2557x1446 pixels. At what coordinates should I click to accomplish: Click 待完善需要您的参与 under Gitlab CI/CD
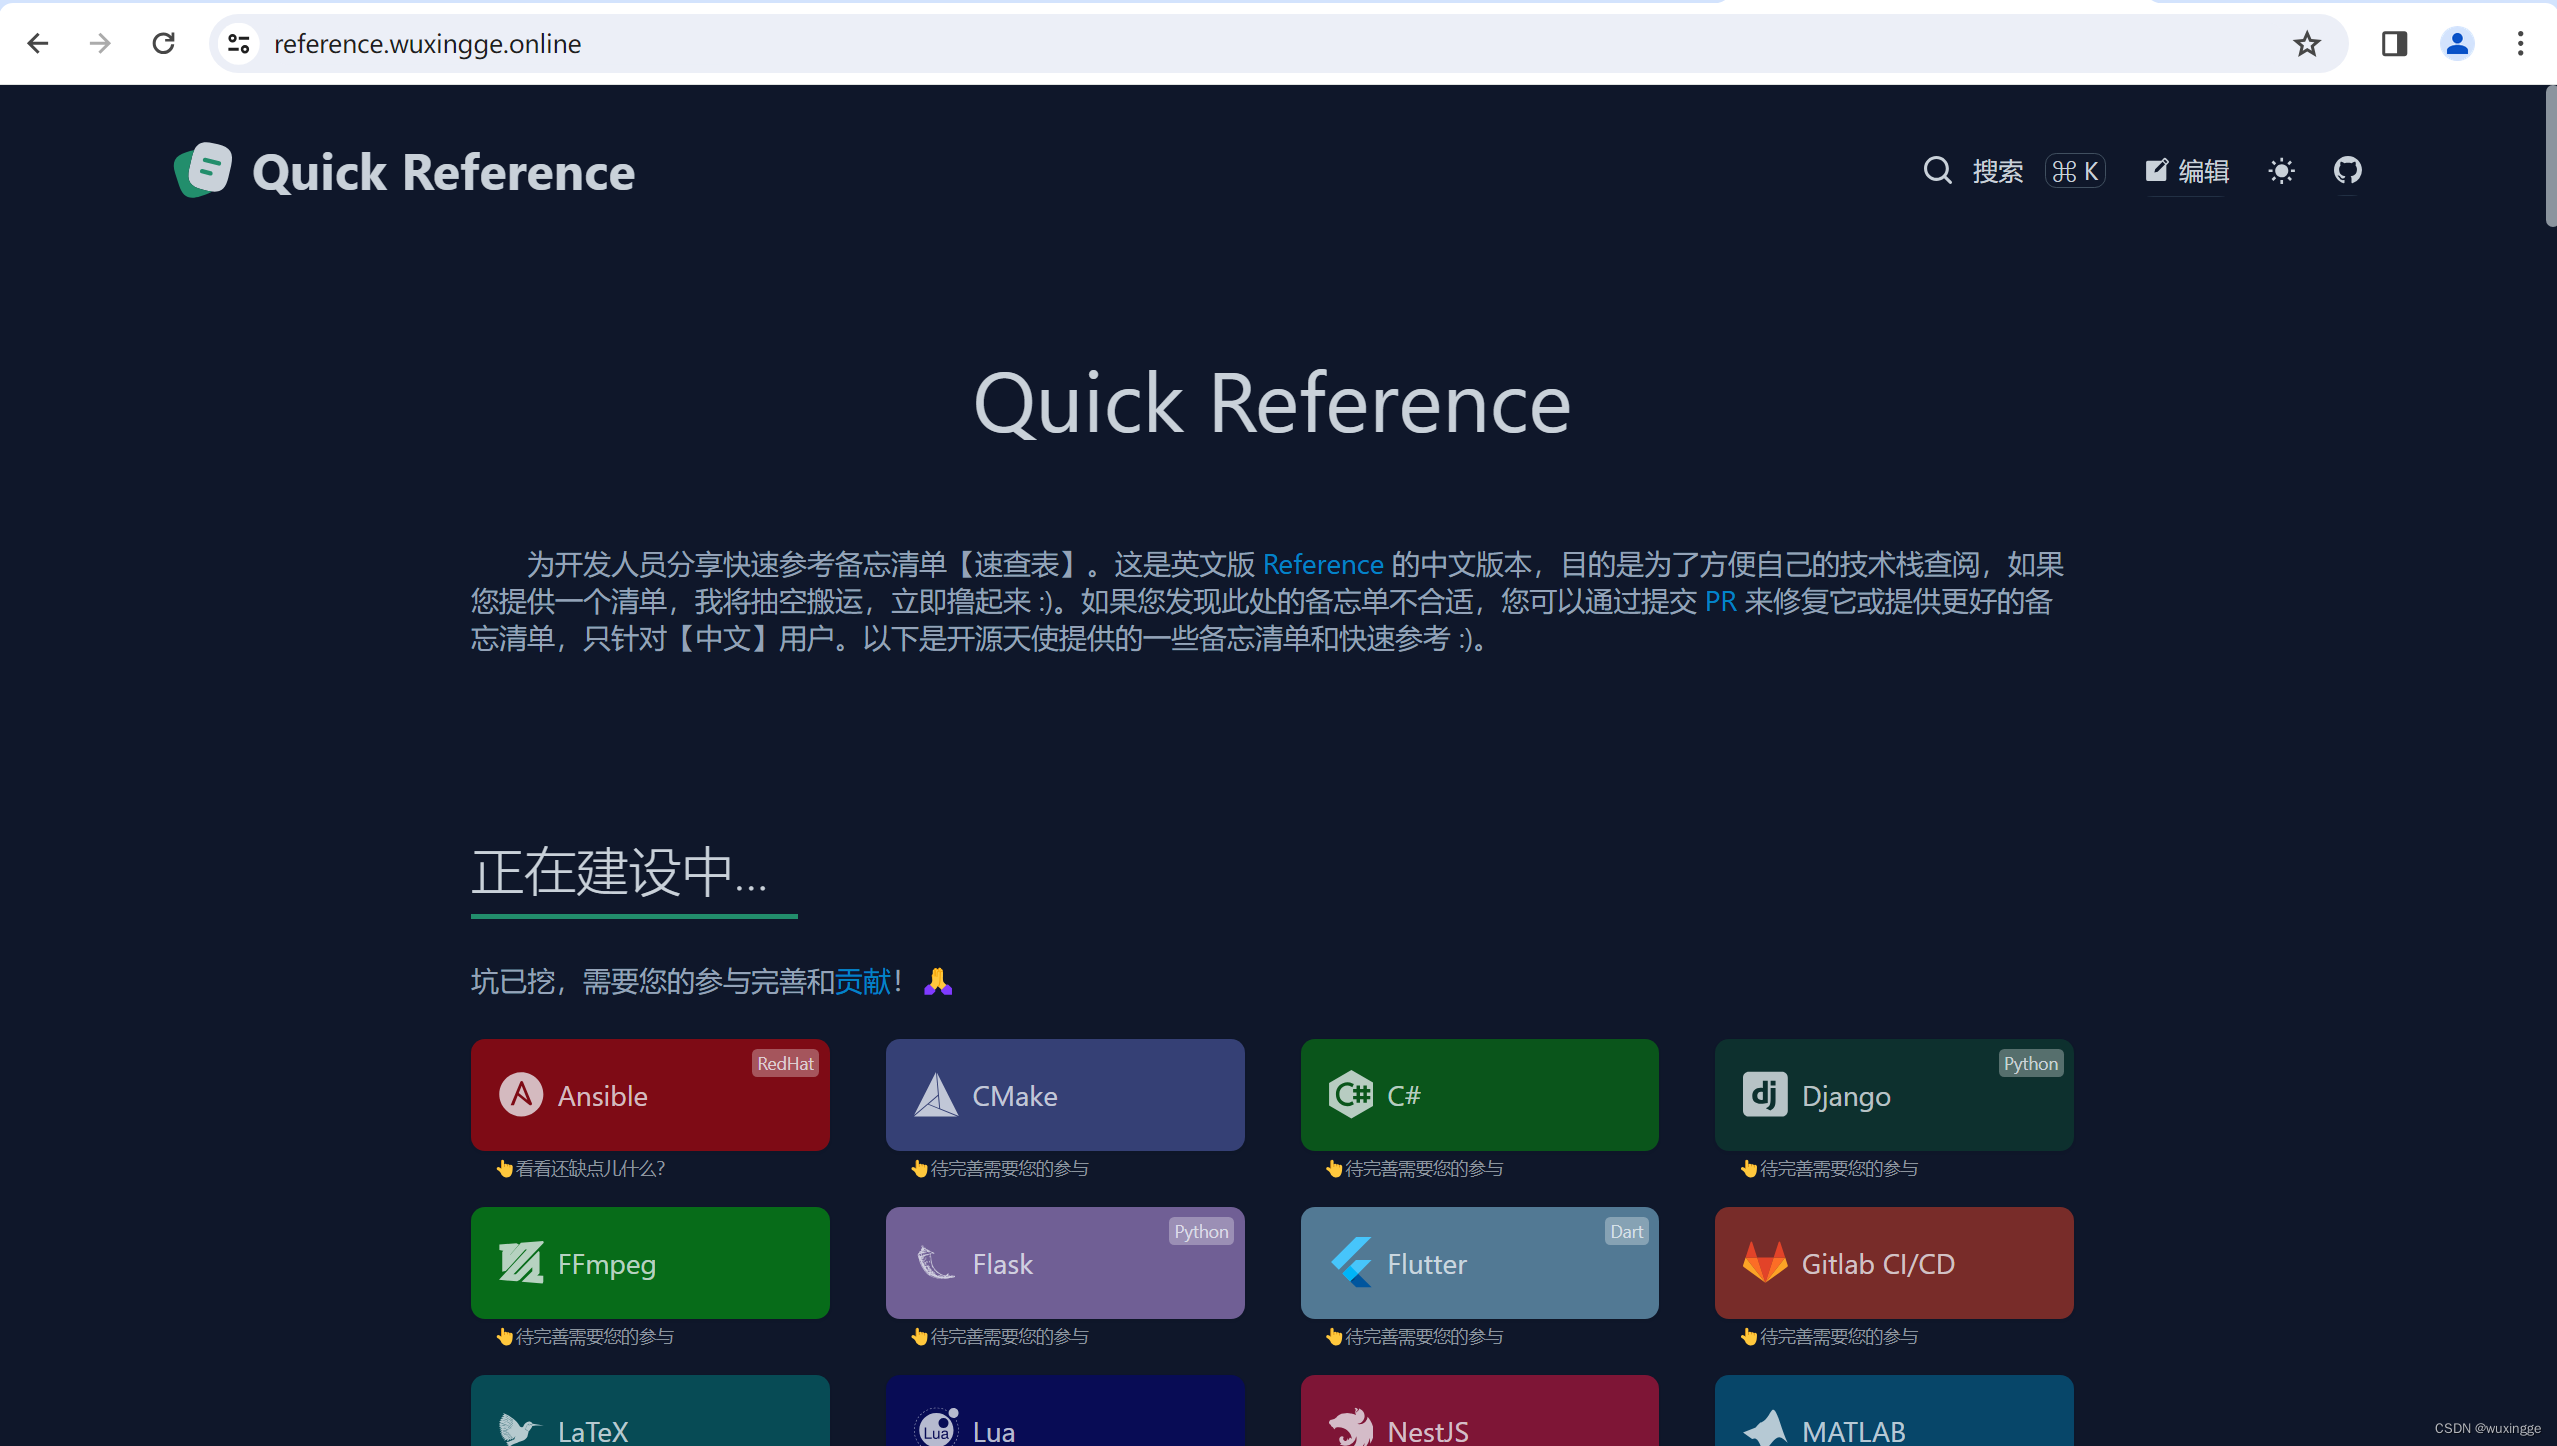[1838, 1336]
